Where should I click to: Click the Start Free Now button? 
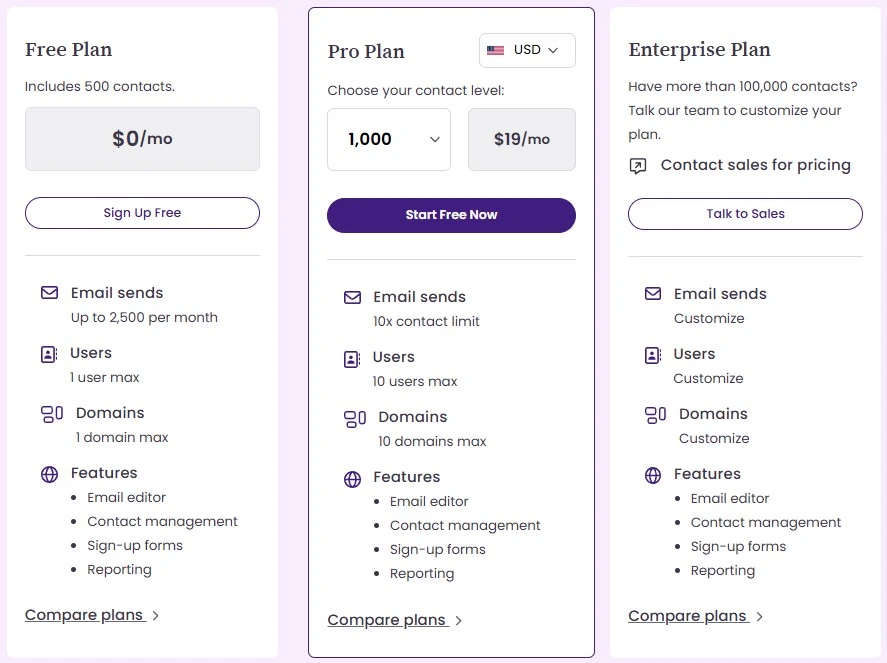[451, 215]
